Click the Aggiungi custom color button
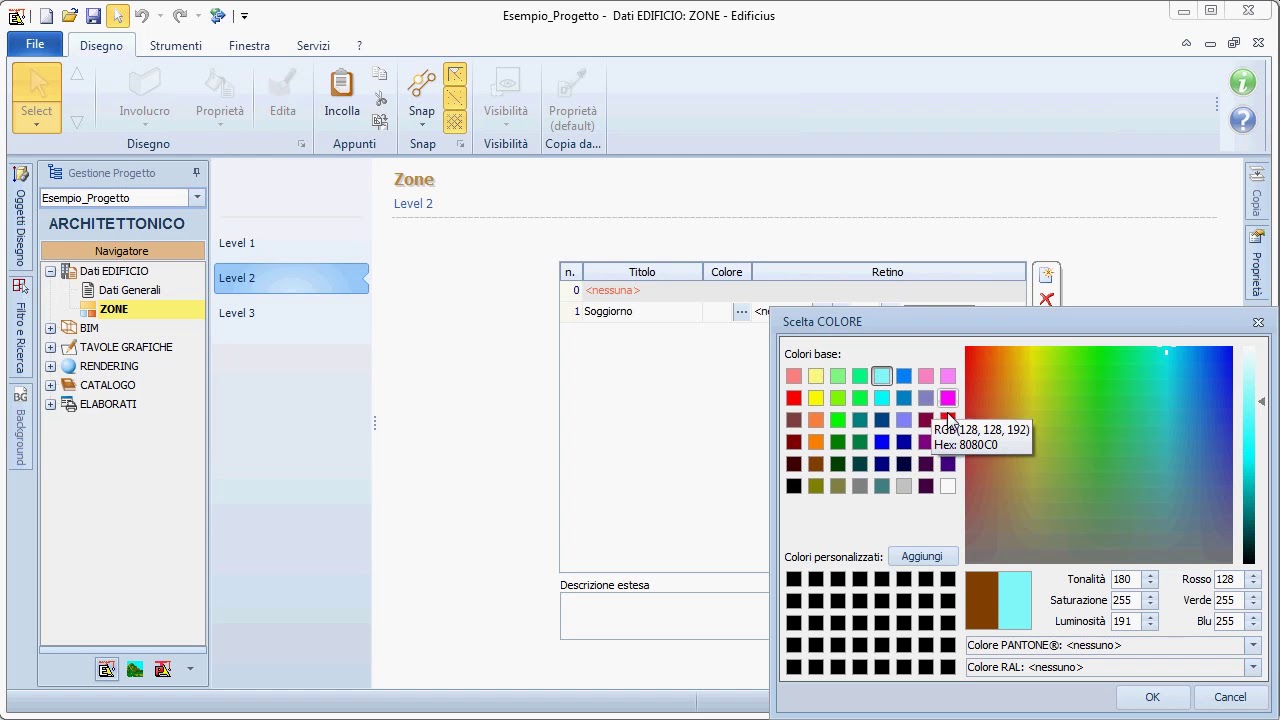 [922, 556]
